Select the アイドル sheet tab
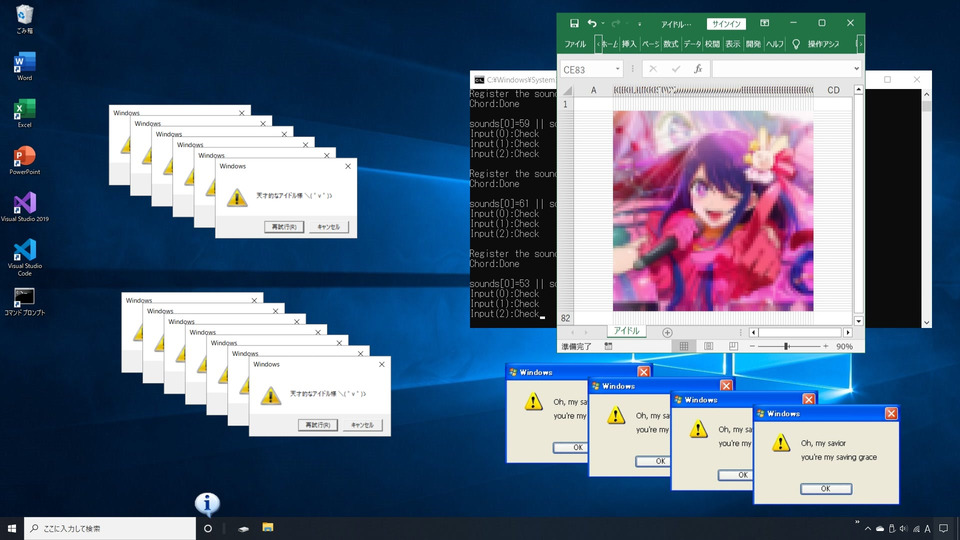 626,331
